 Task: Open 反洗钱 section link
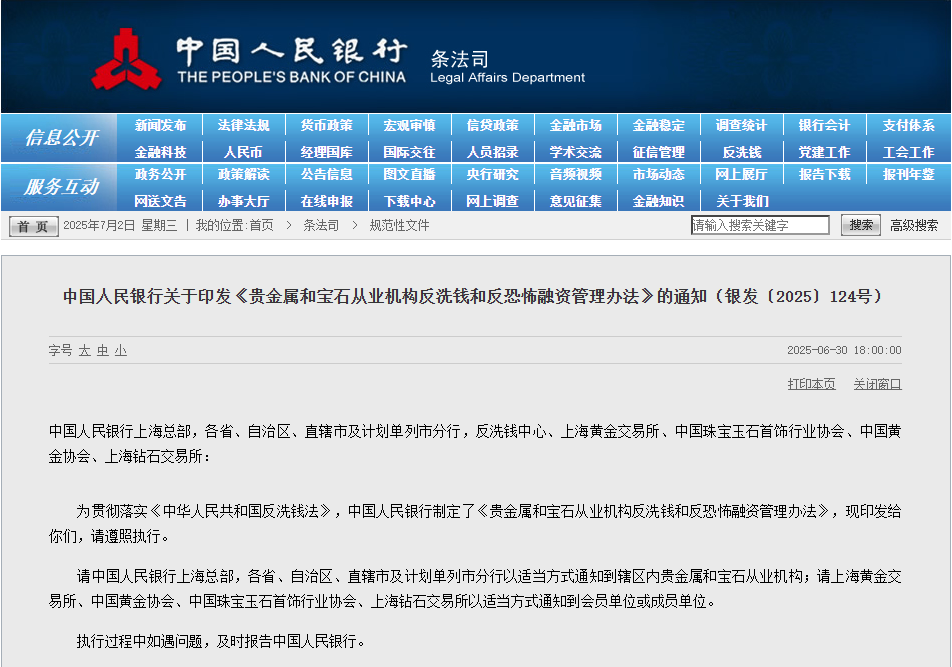(741, 152)
